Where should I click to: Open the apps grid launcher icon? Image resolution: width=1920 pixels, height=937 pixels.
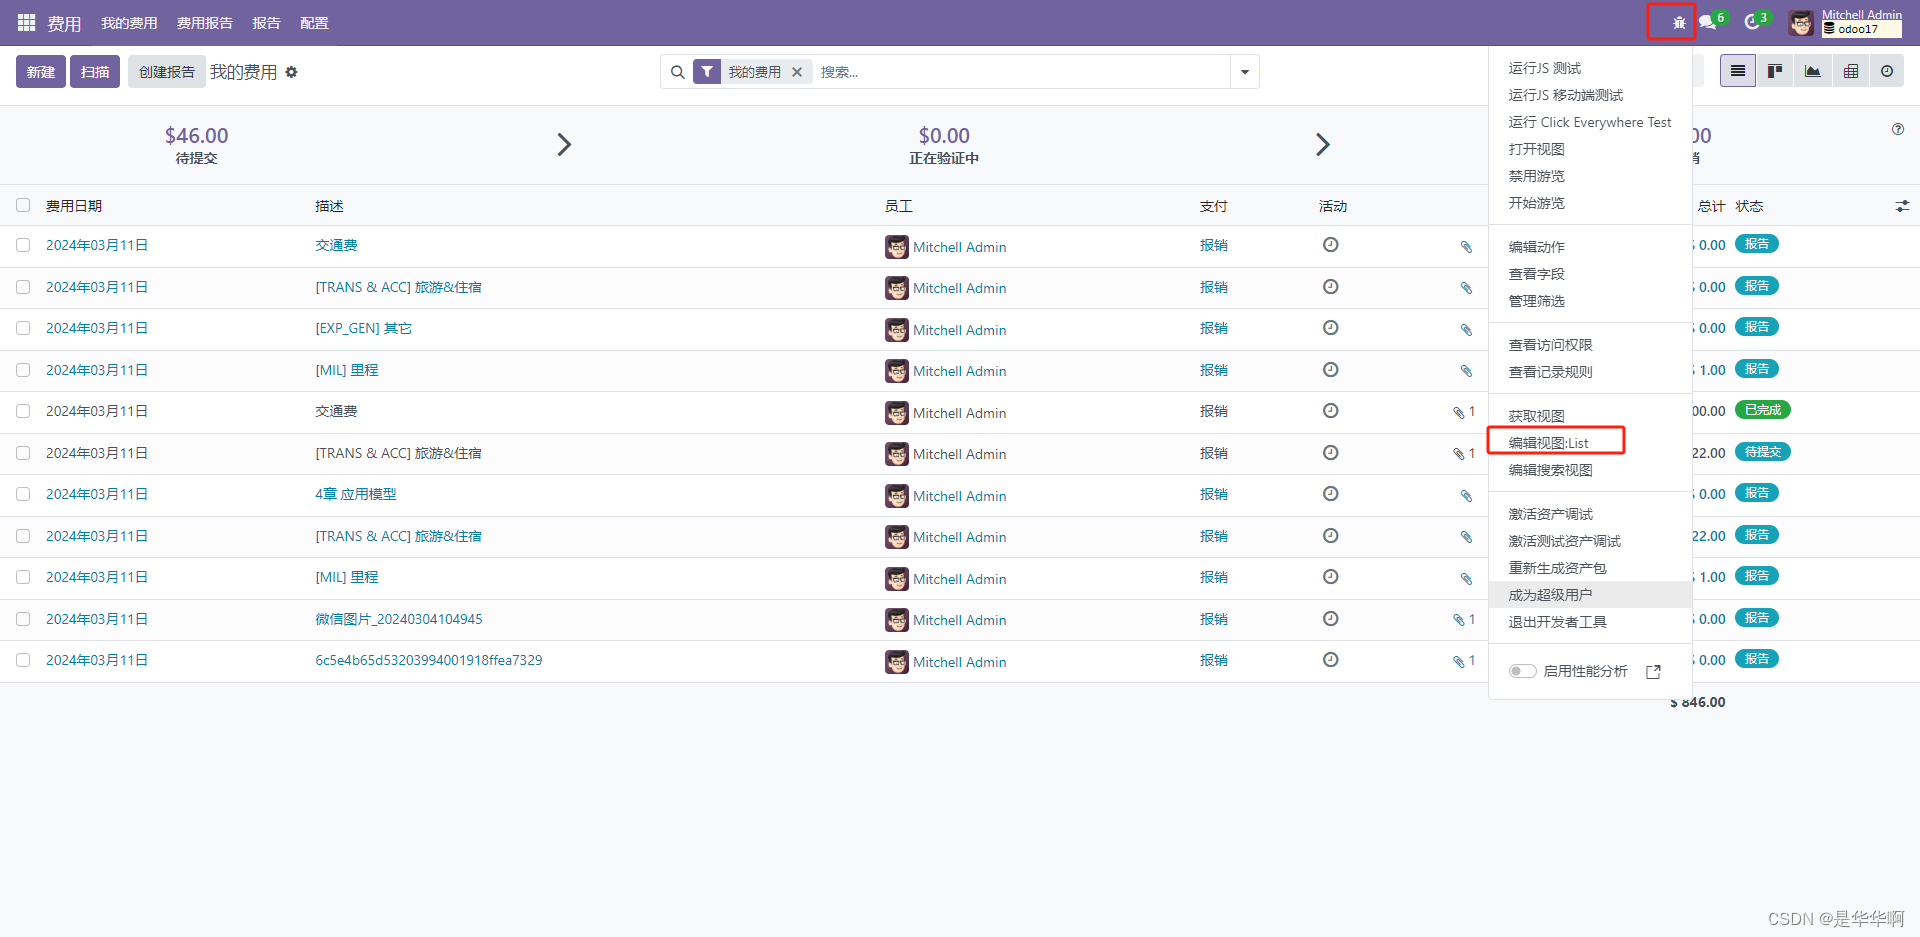[25, 22]
